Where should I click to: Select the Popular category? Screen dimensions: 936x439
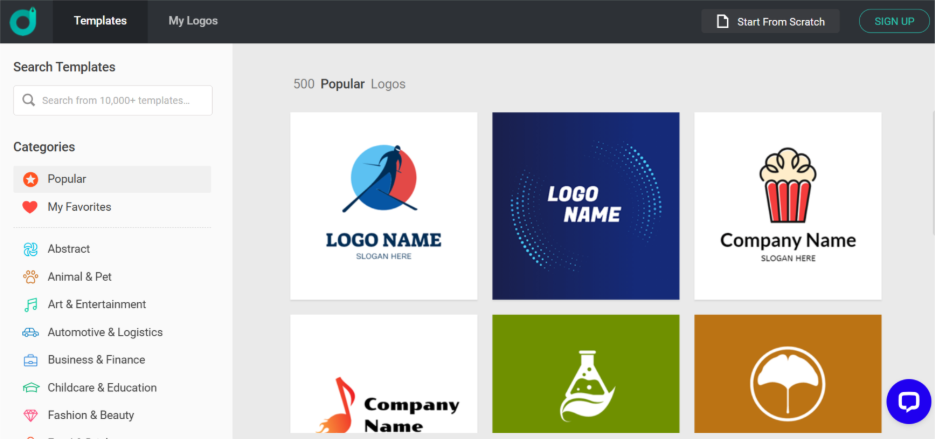coord(112,179)
